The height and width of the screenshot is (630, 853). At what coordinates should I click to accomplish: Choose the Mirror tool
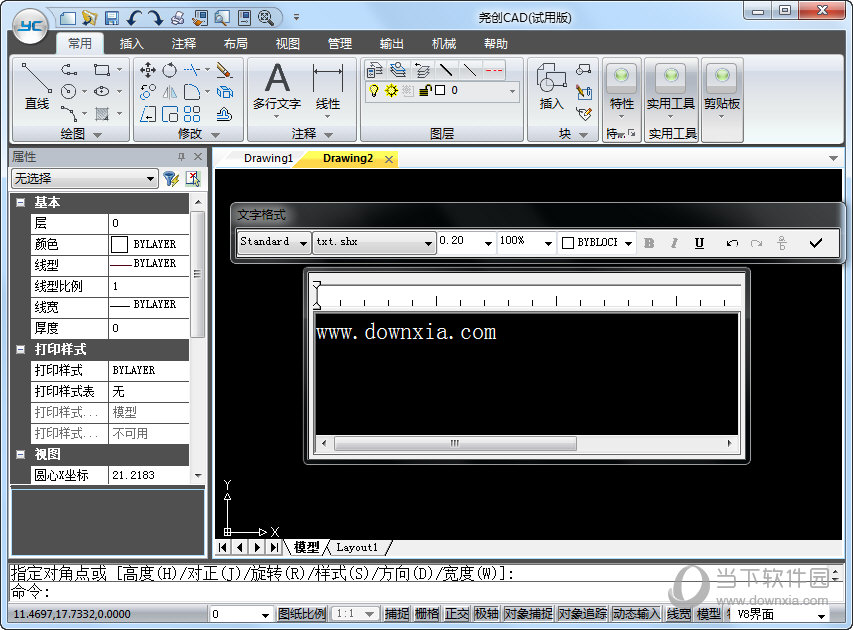(170, 92)
